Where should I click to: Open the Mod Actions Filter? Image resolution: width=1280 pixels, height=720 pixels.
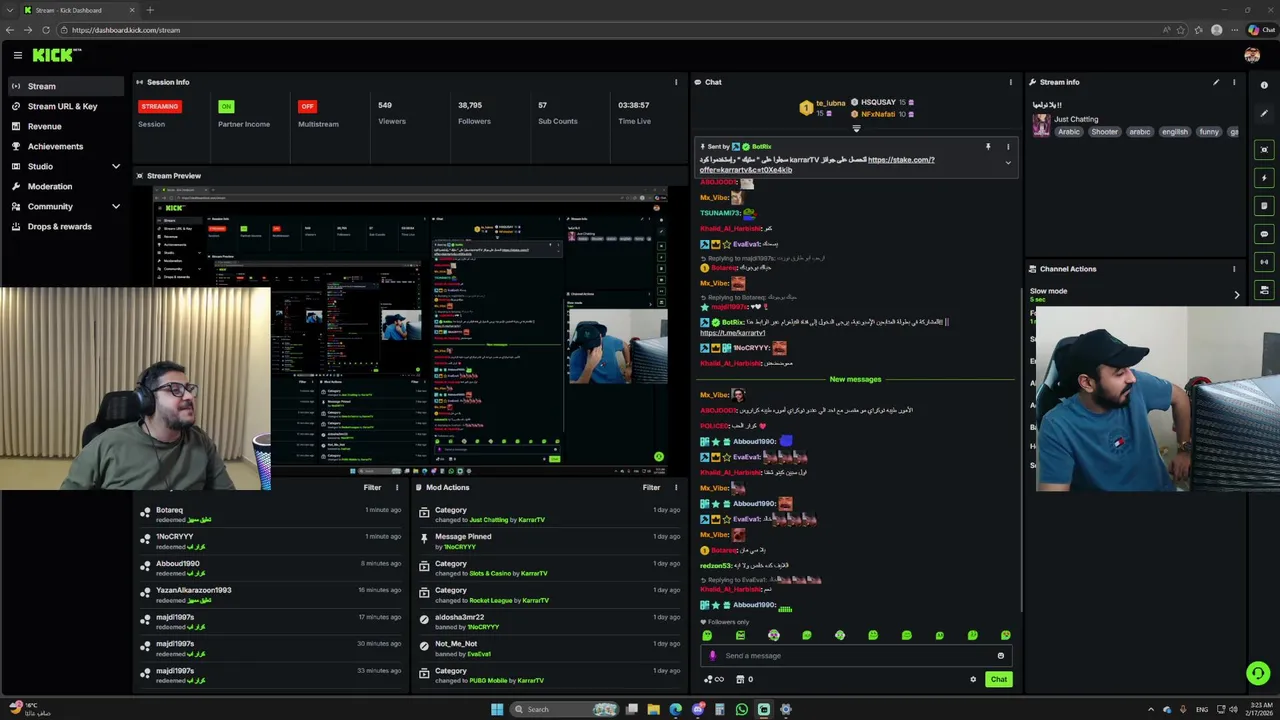tap(651, 487)
